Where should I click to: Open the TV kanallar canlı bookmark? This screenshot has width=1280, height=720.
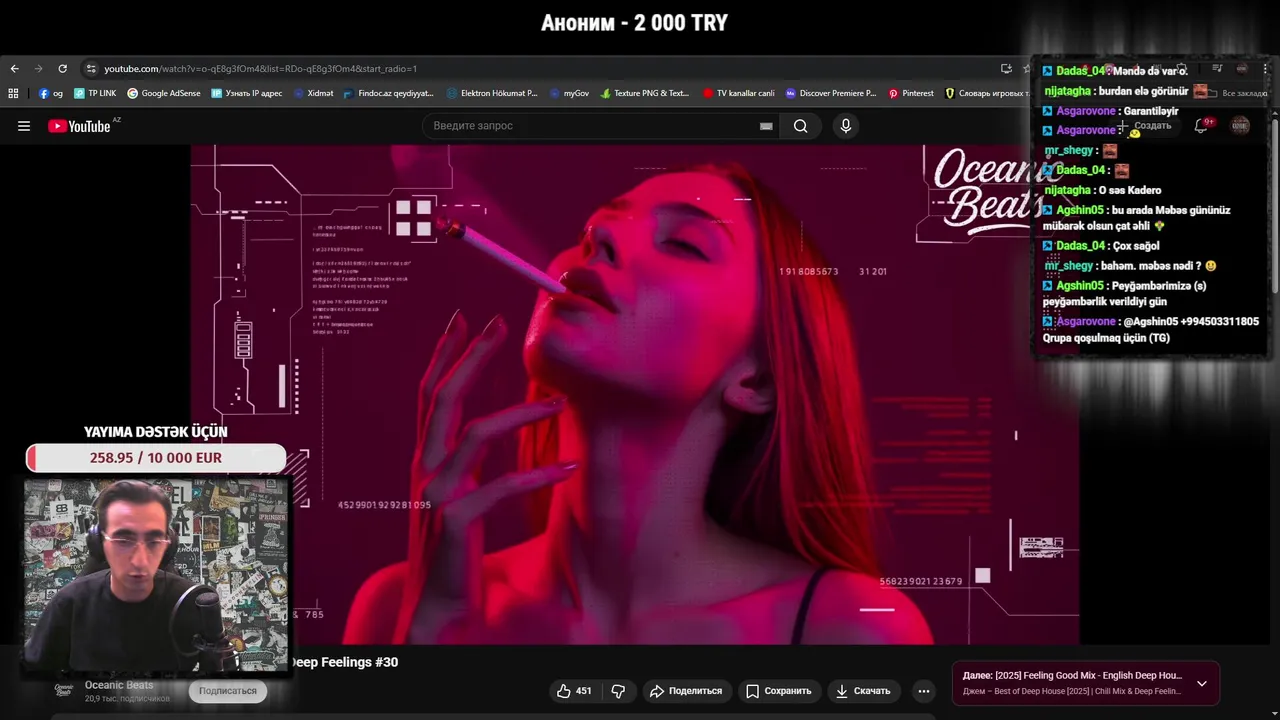coord(739,93)
